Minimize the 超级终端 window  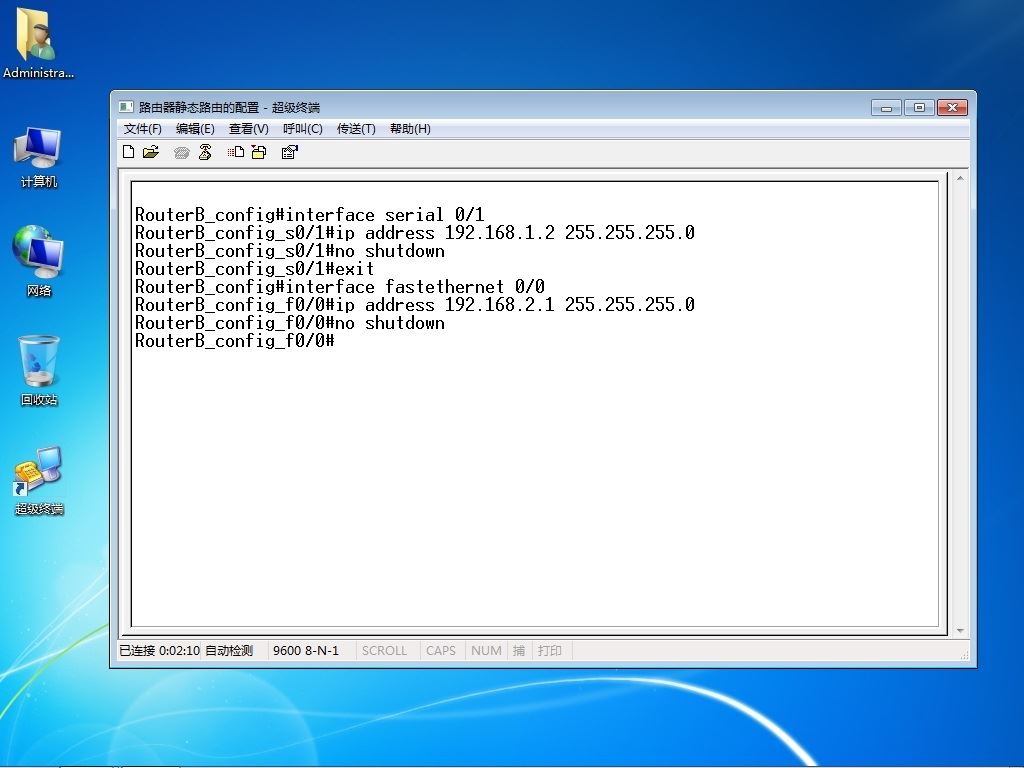[x=886, y=108]
